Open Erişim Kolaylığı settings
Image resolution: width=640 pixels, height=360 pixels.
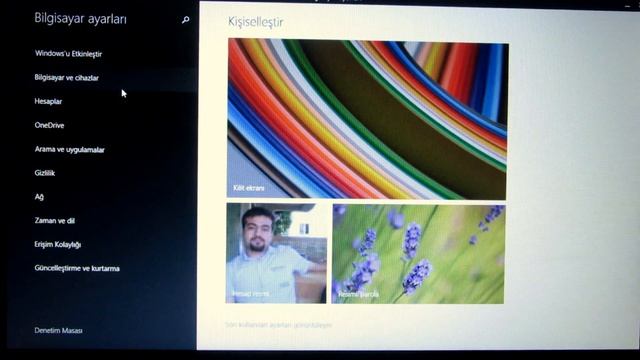pos(58,244)
